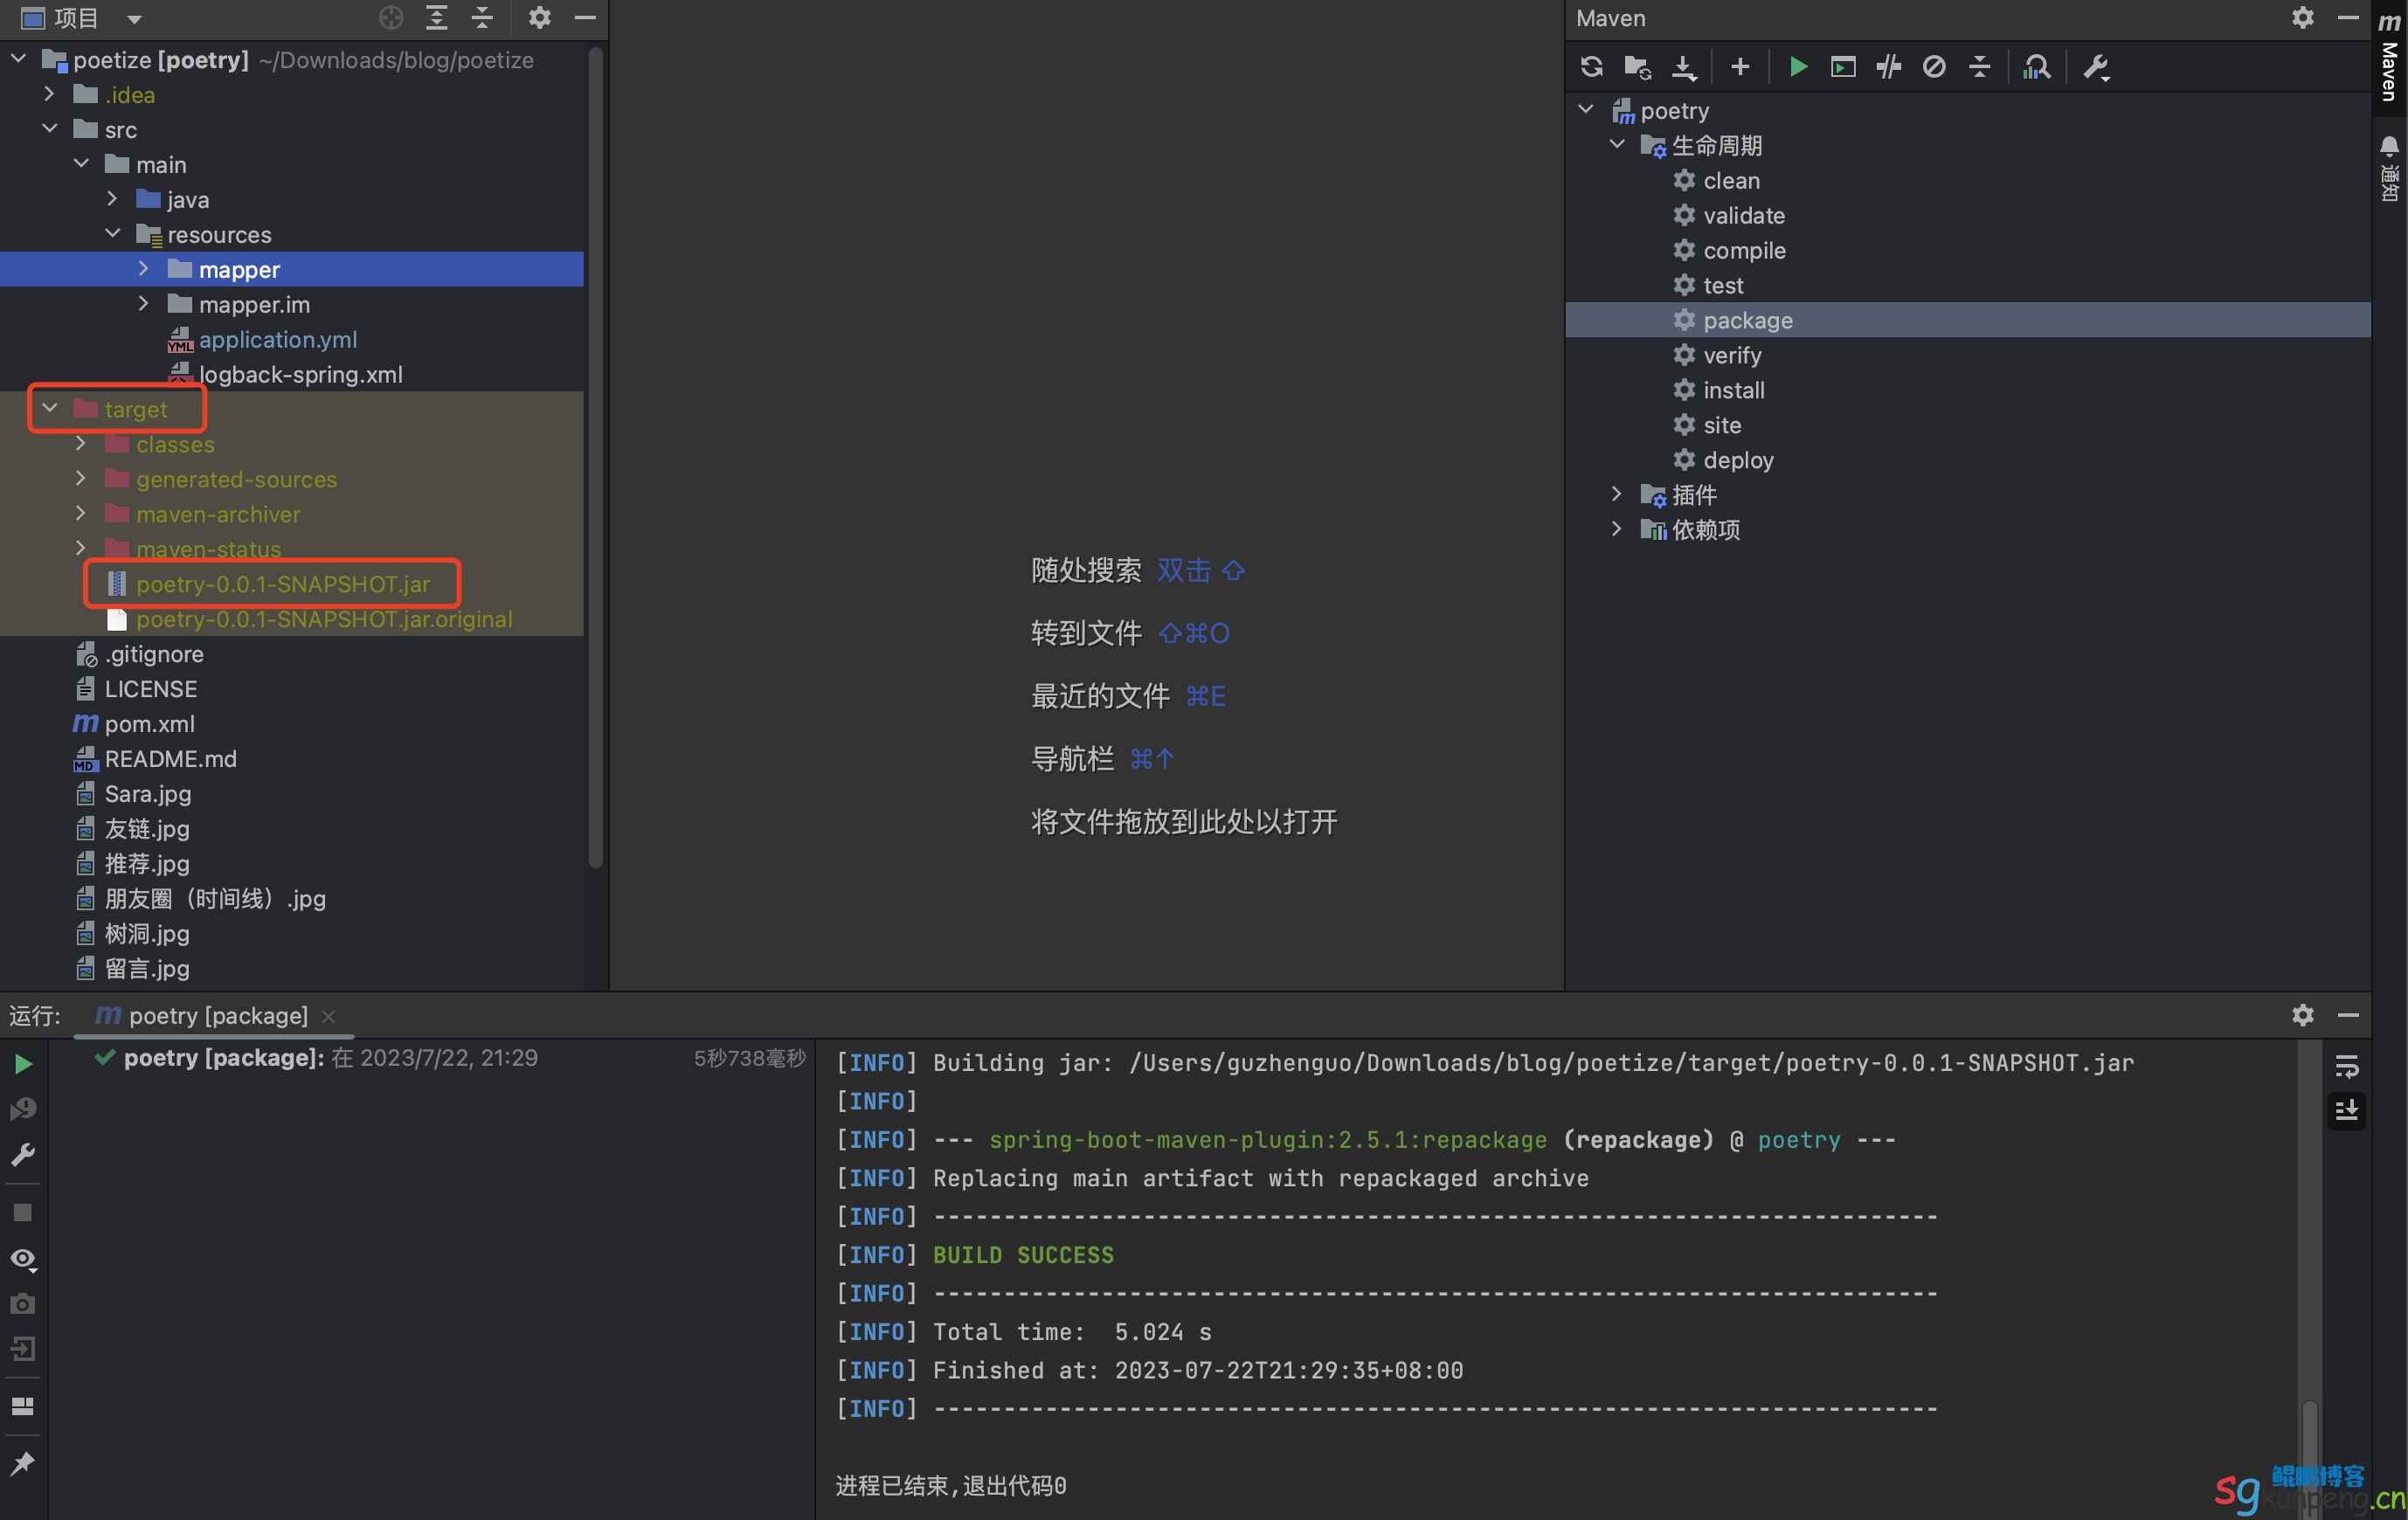Execute Maven goal icon
This screenshot has height=1520, width=2408.
(1843, 67)
